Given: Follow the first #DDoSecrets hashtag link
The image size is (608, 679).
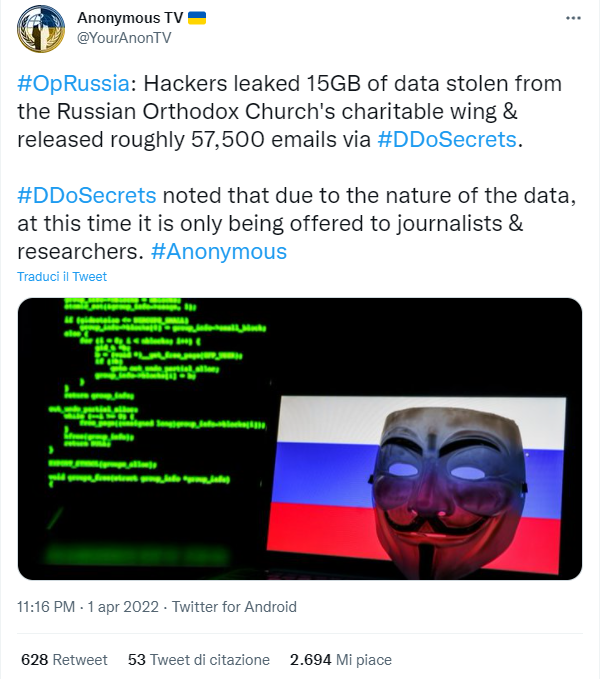Looking at the screenshot, I should 448,140.
